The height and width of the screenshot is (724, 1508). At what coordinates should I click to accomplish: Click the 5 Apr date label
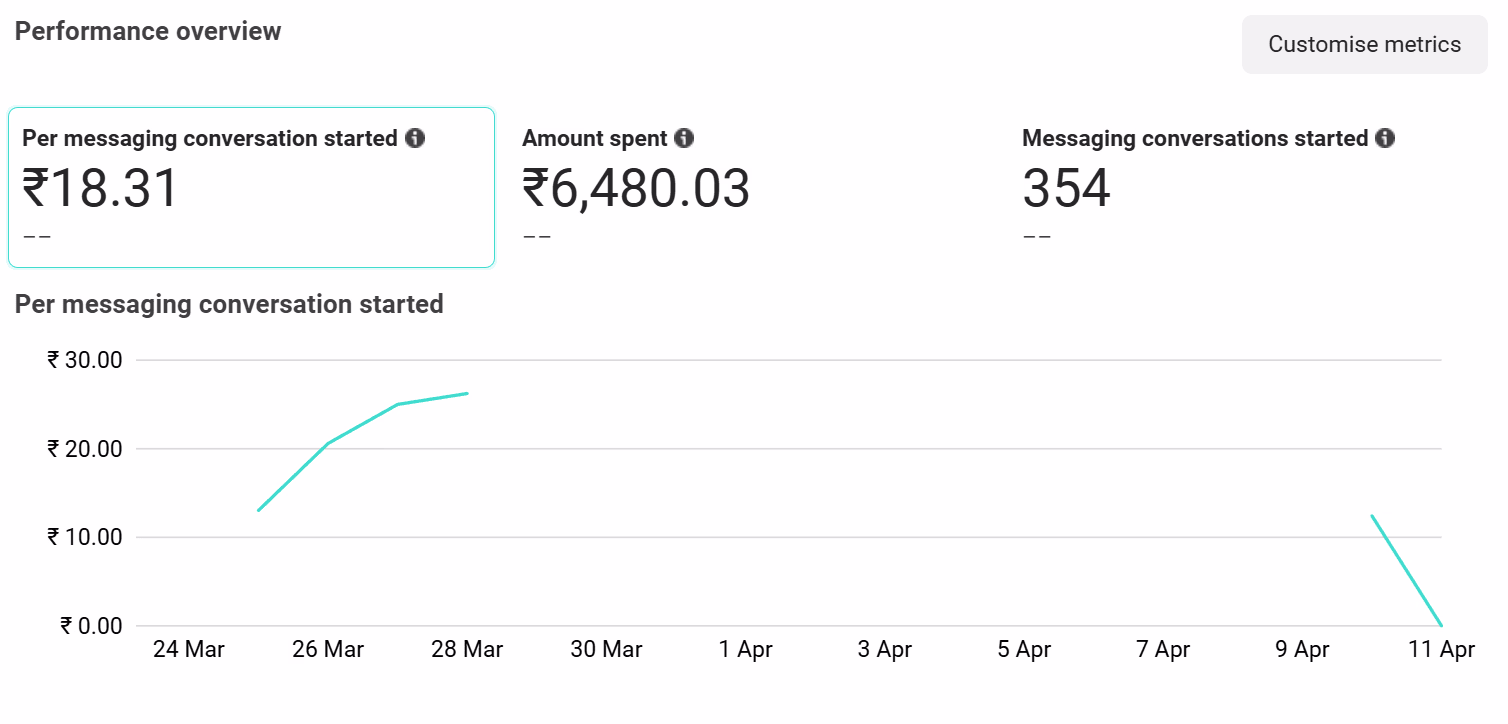click(1024, 649)
